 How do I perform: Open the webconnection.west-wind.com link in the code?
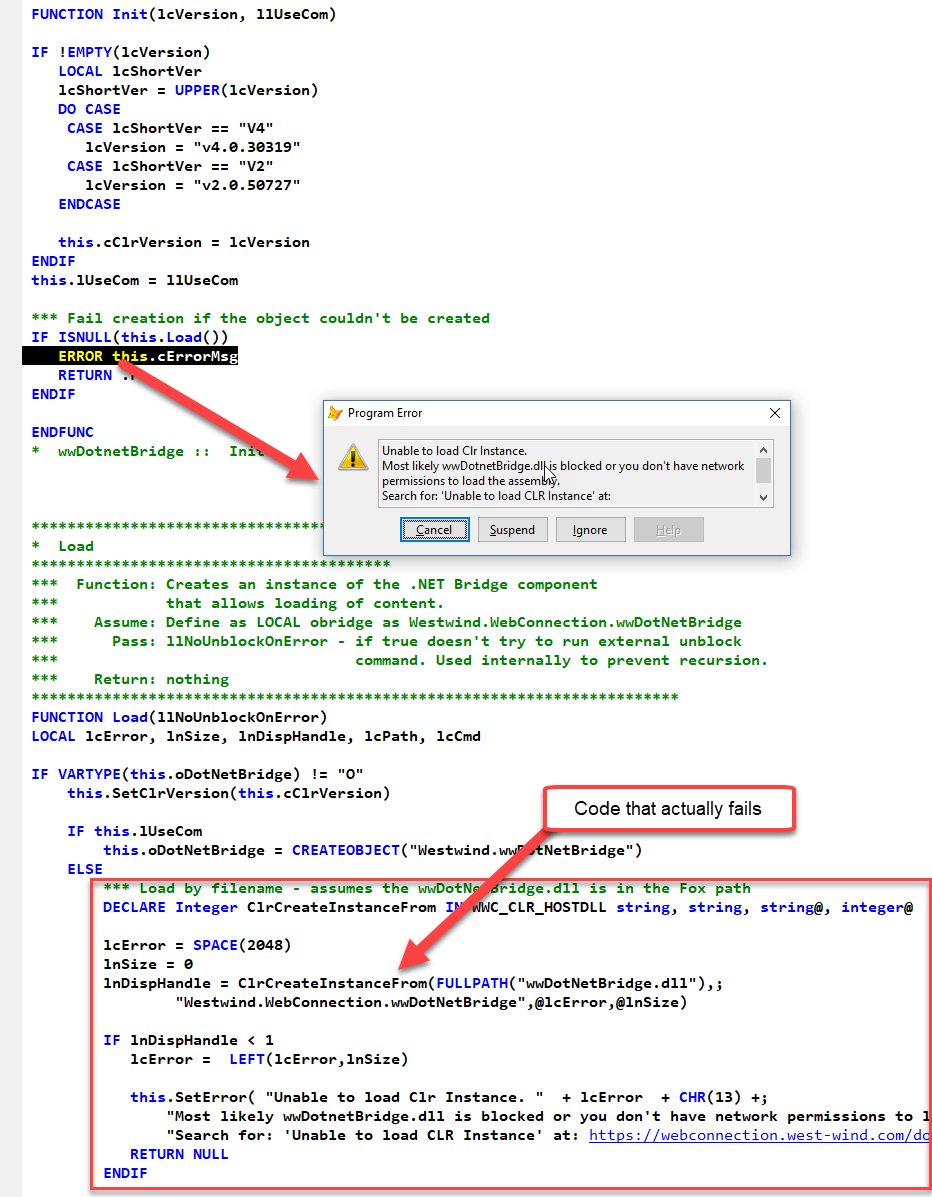[760, 1135]
